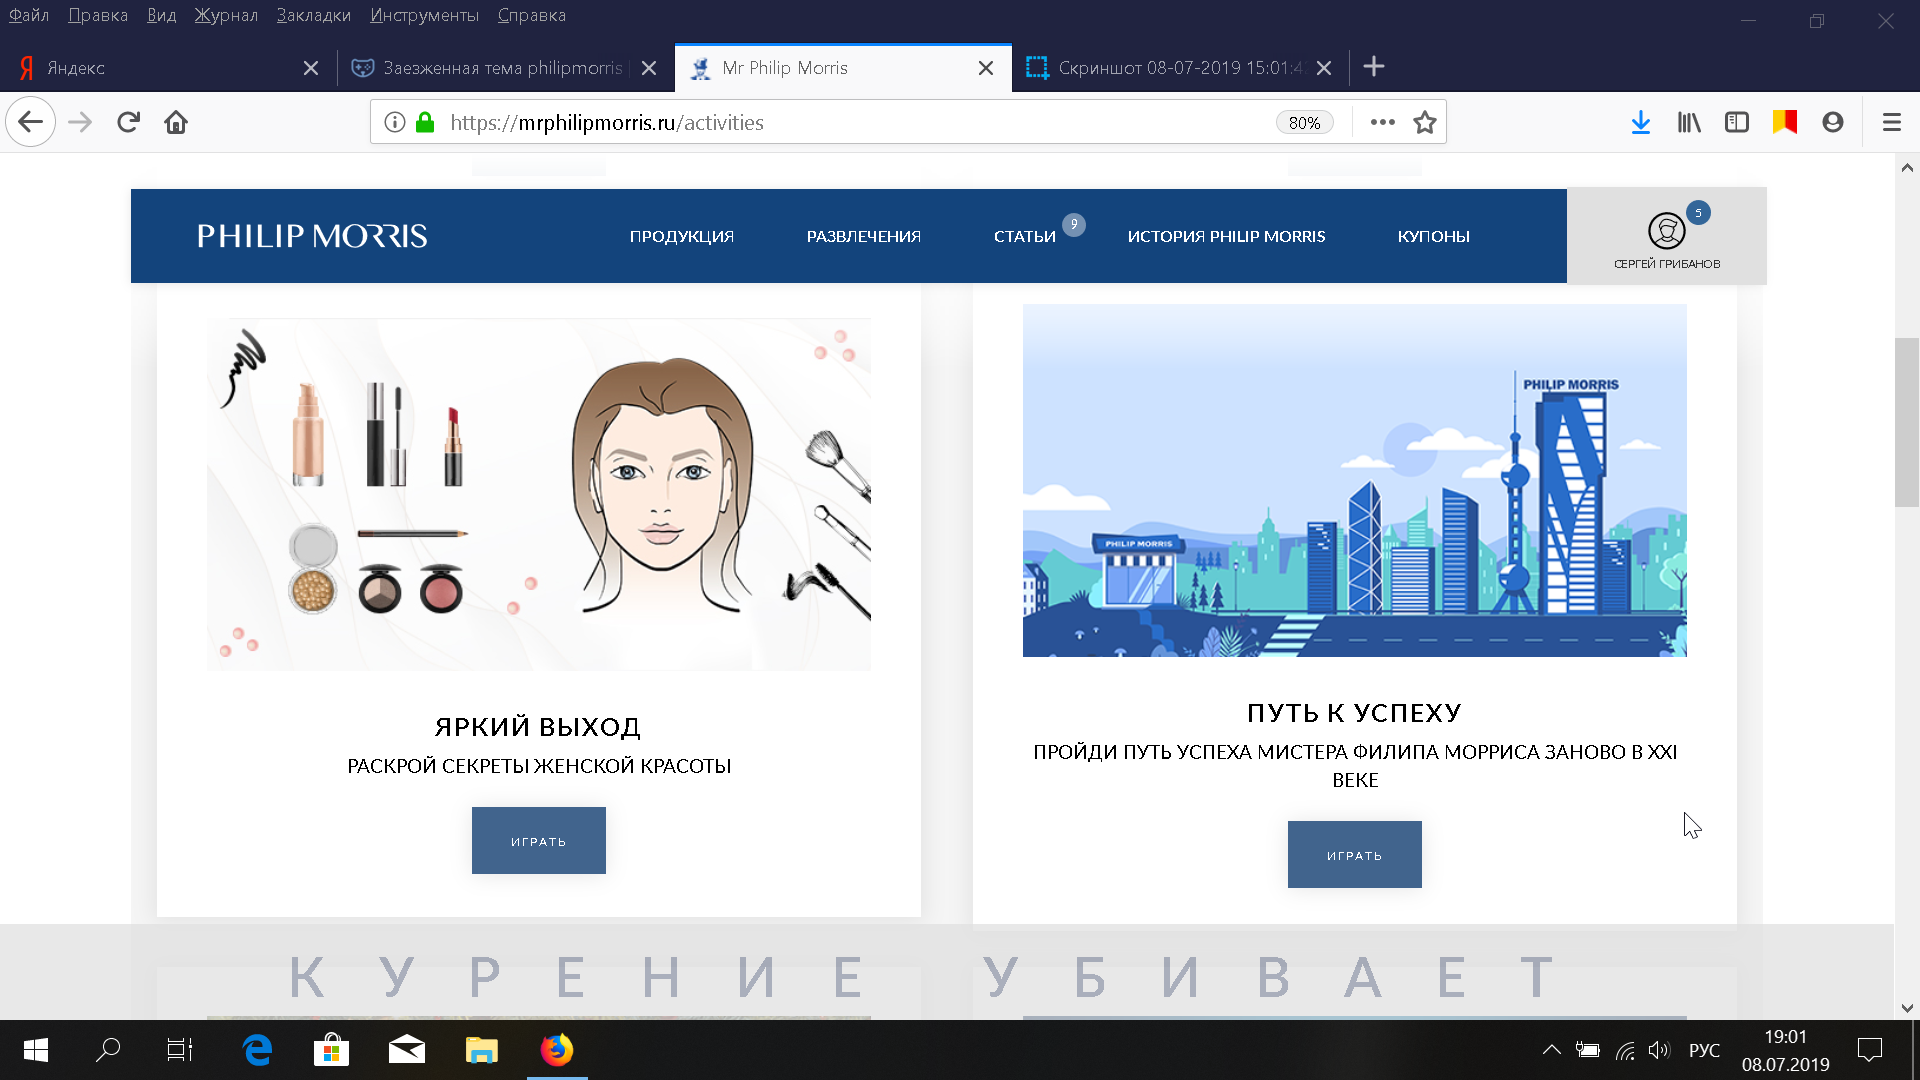Open the СТАТЬИ section
This screenshot has width=1920, height=1080.
tap(1025, 236)
